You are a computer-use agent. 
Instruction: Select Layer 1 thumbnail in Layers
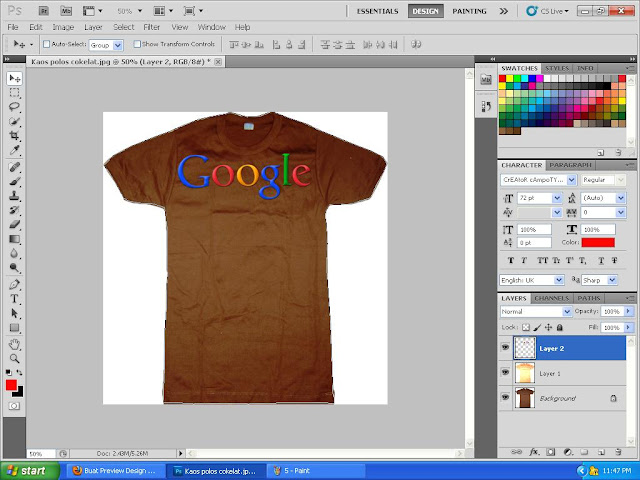[x=524, y=373]
